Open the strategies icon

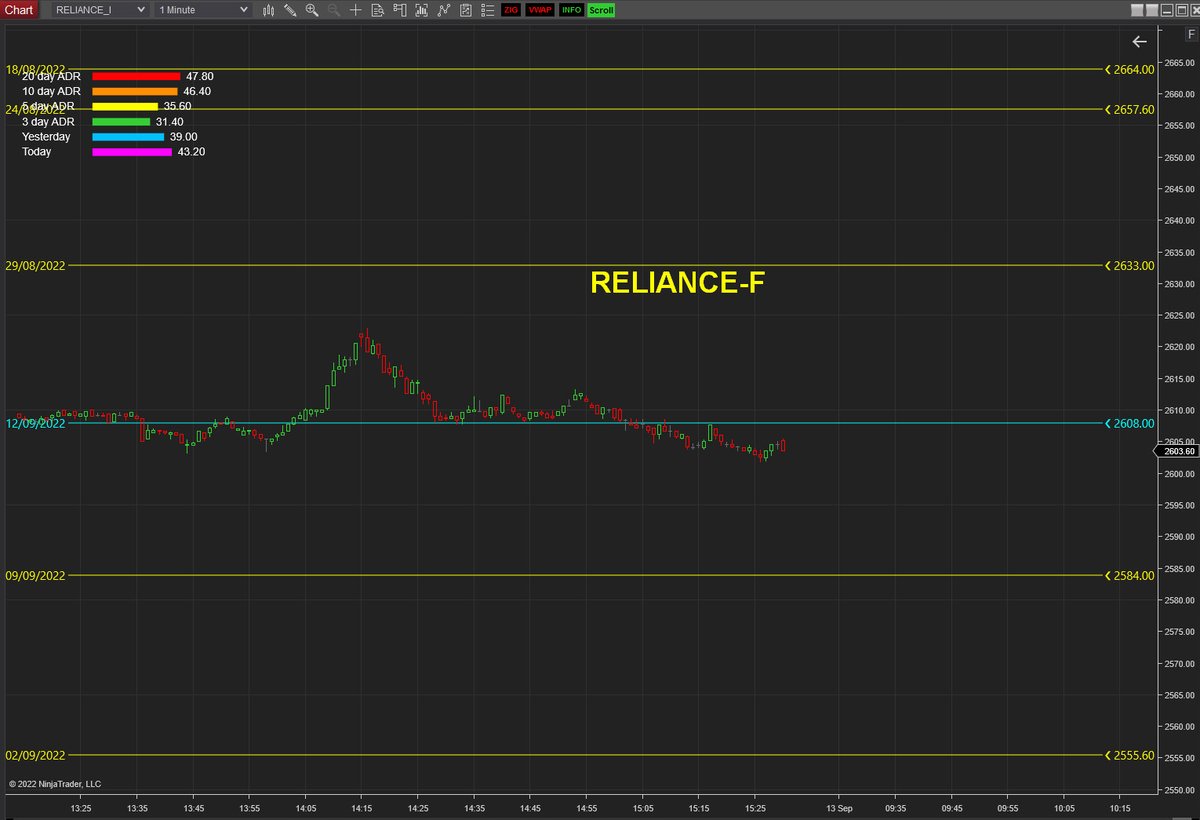(x=465, y=10)
